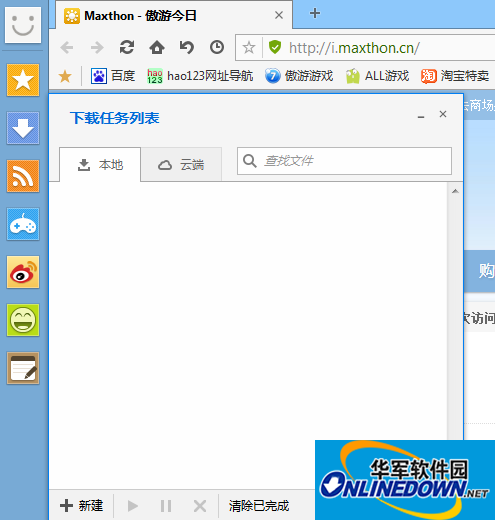Click the orange bookmarks bar star
This screenshot has height=520, width=495.
click(x=65, y=76)
